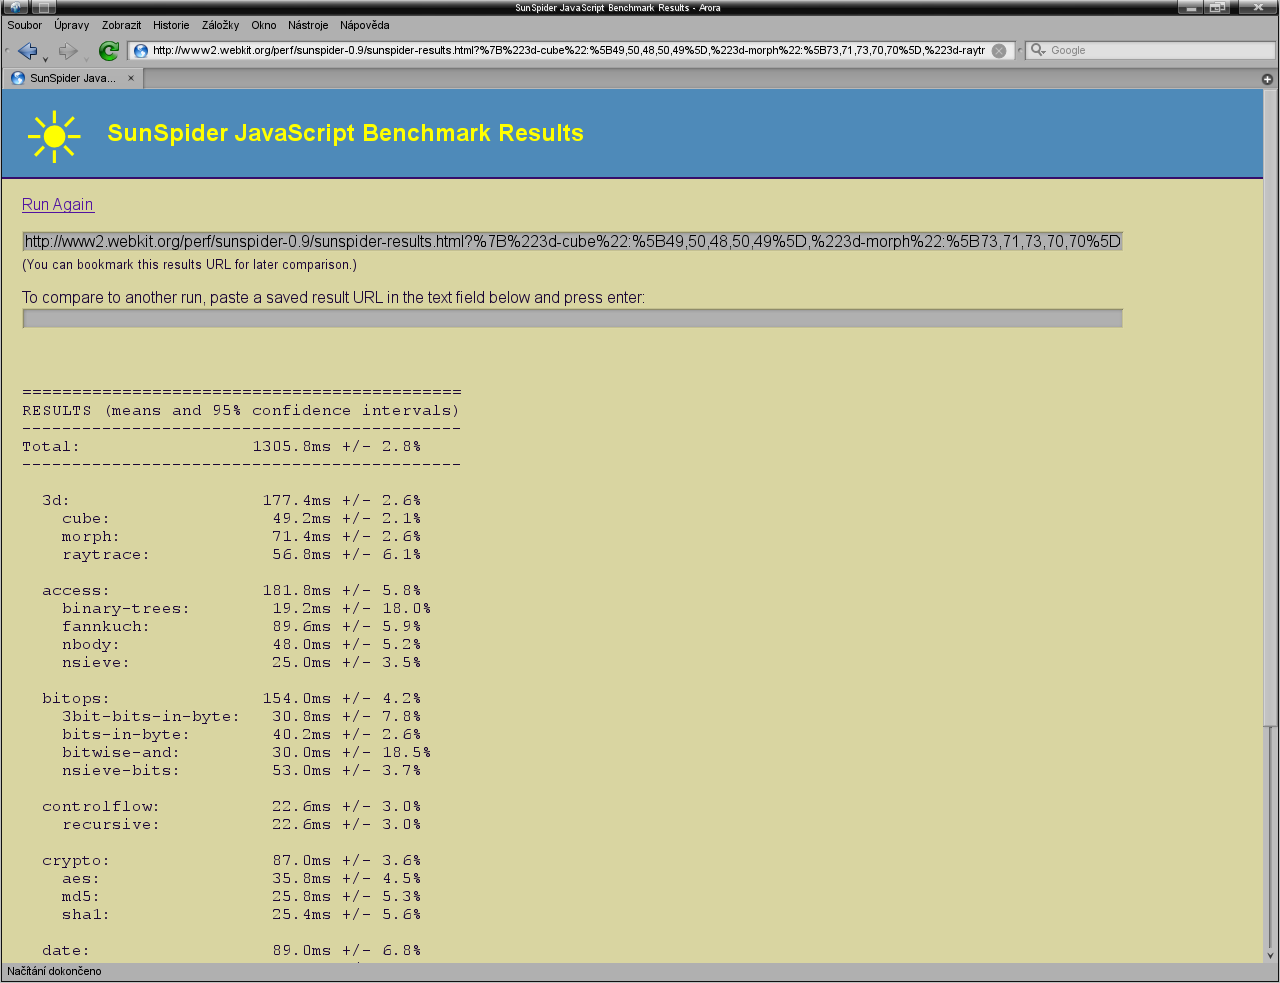
Task: Click the scrollbar down arrow
Action: pyautogui.click(x=1271, y=956)
